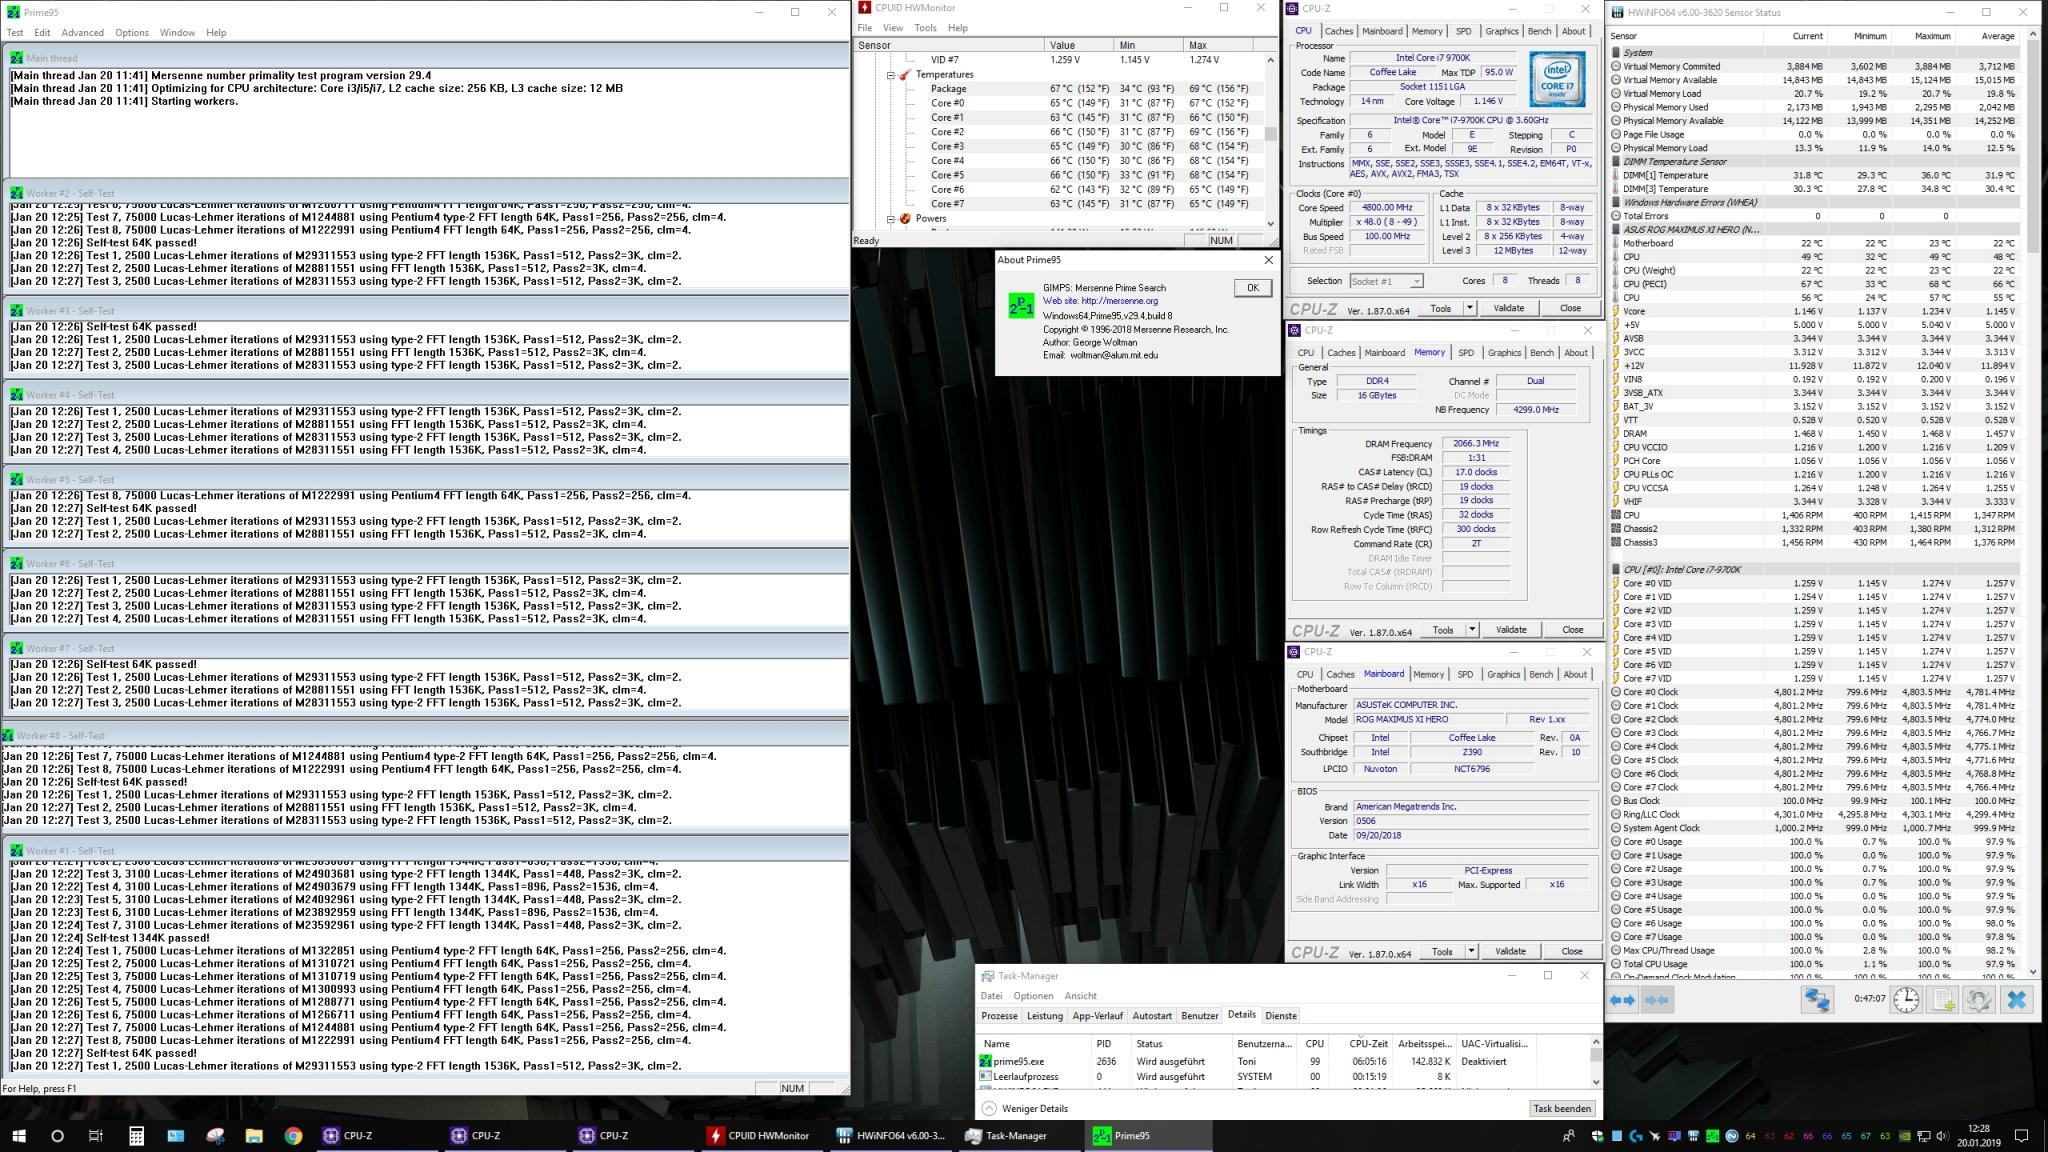Launch Calculator from taskbar
2048x1152 pixels.
pyautogui.click(x=136, y=1135)
